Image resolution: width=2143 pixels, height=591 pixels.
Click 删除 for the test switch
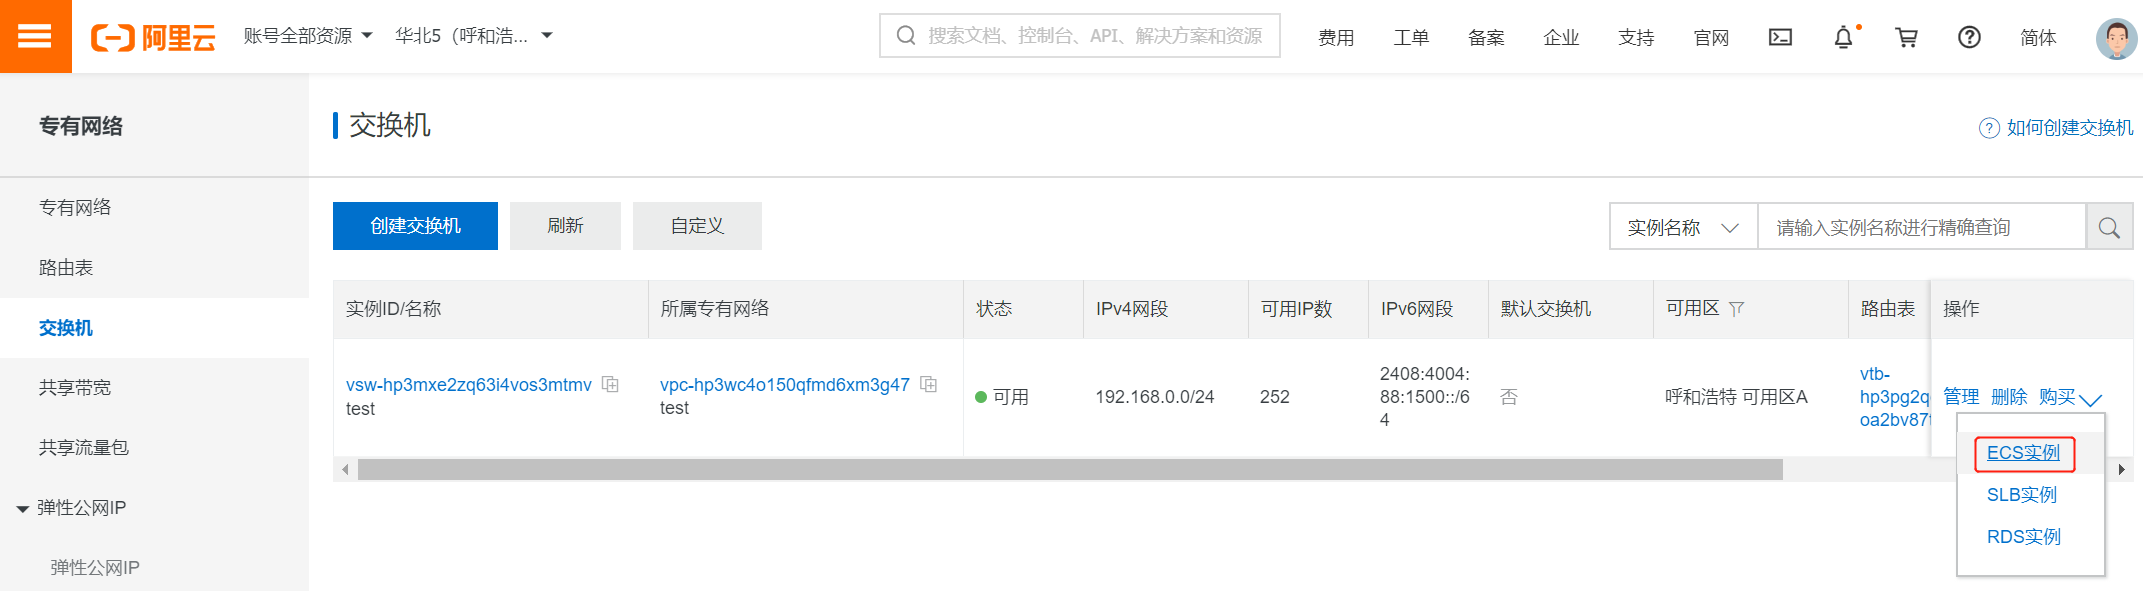(2009, 397)
